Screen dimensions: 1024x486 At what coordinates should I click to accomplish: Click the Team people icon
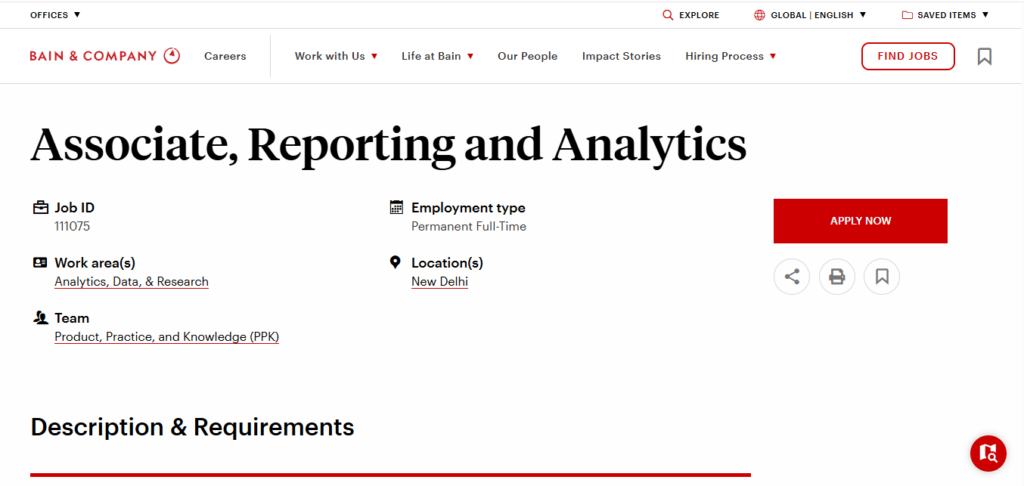tap(40, 318)
